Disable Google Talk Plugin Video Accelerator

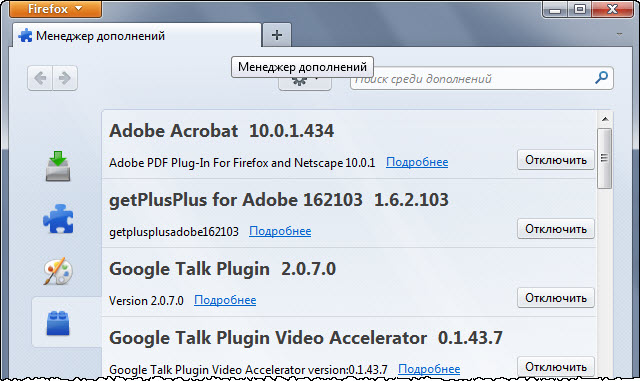pyautogui.click(x=556, y=367)
